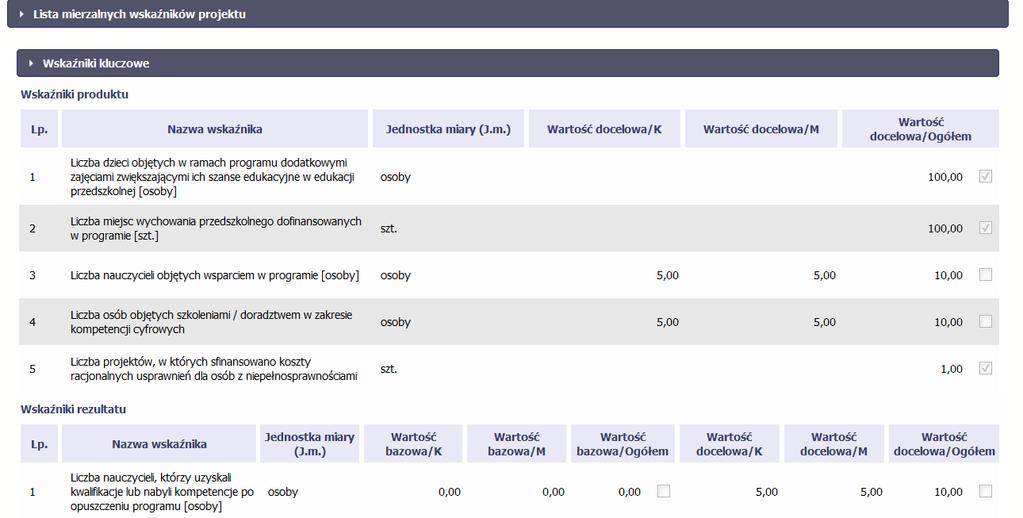
Task: Click the Wartość docelowa/K header in the produktu table
Action: click(604, 129)
